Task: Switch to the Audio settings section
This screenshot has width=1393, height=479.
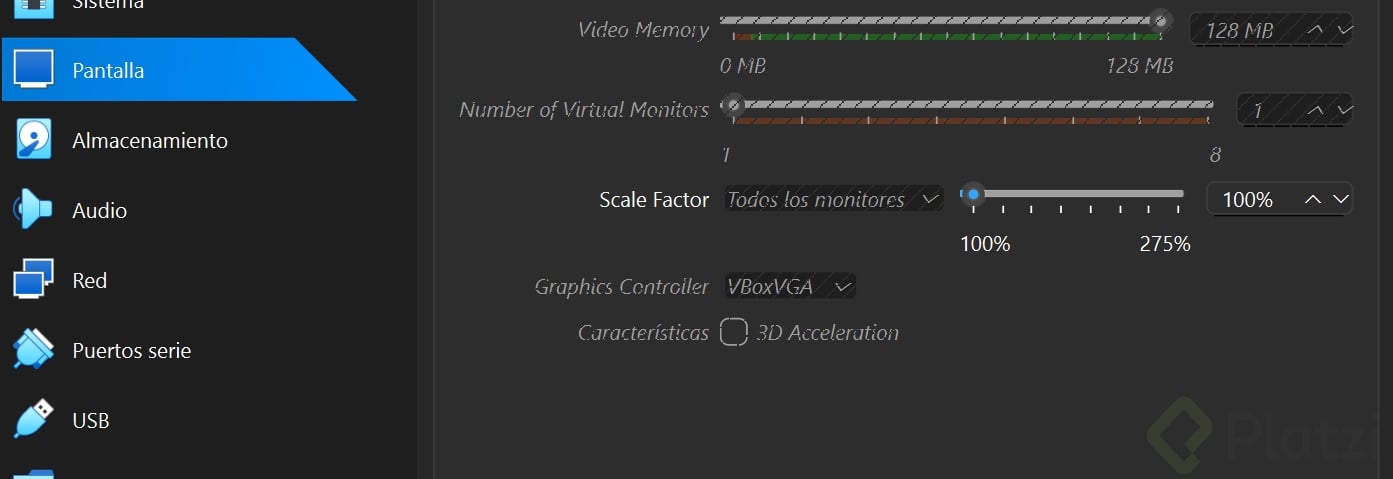Action: coord(100,211)
